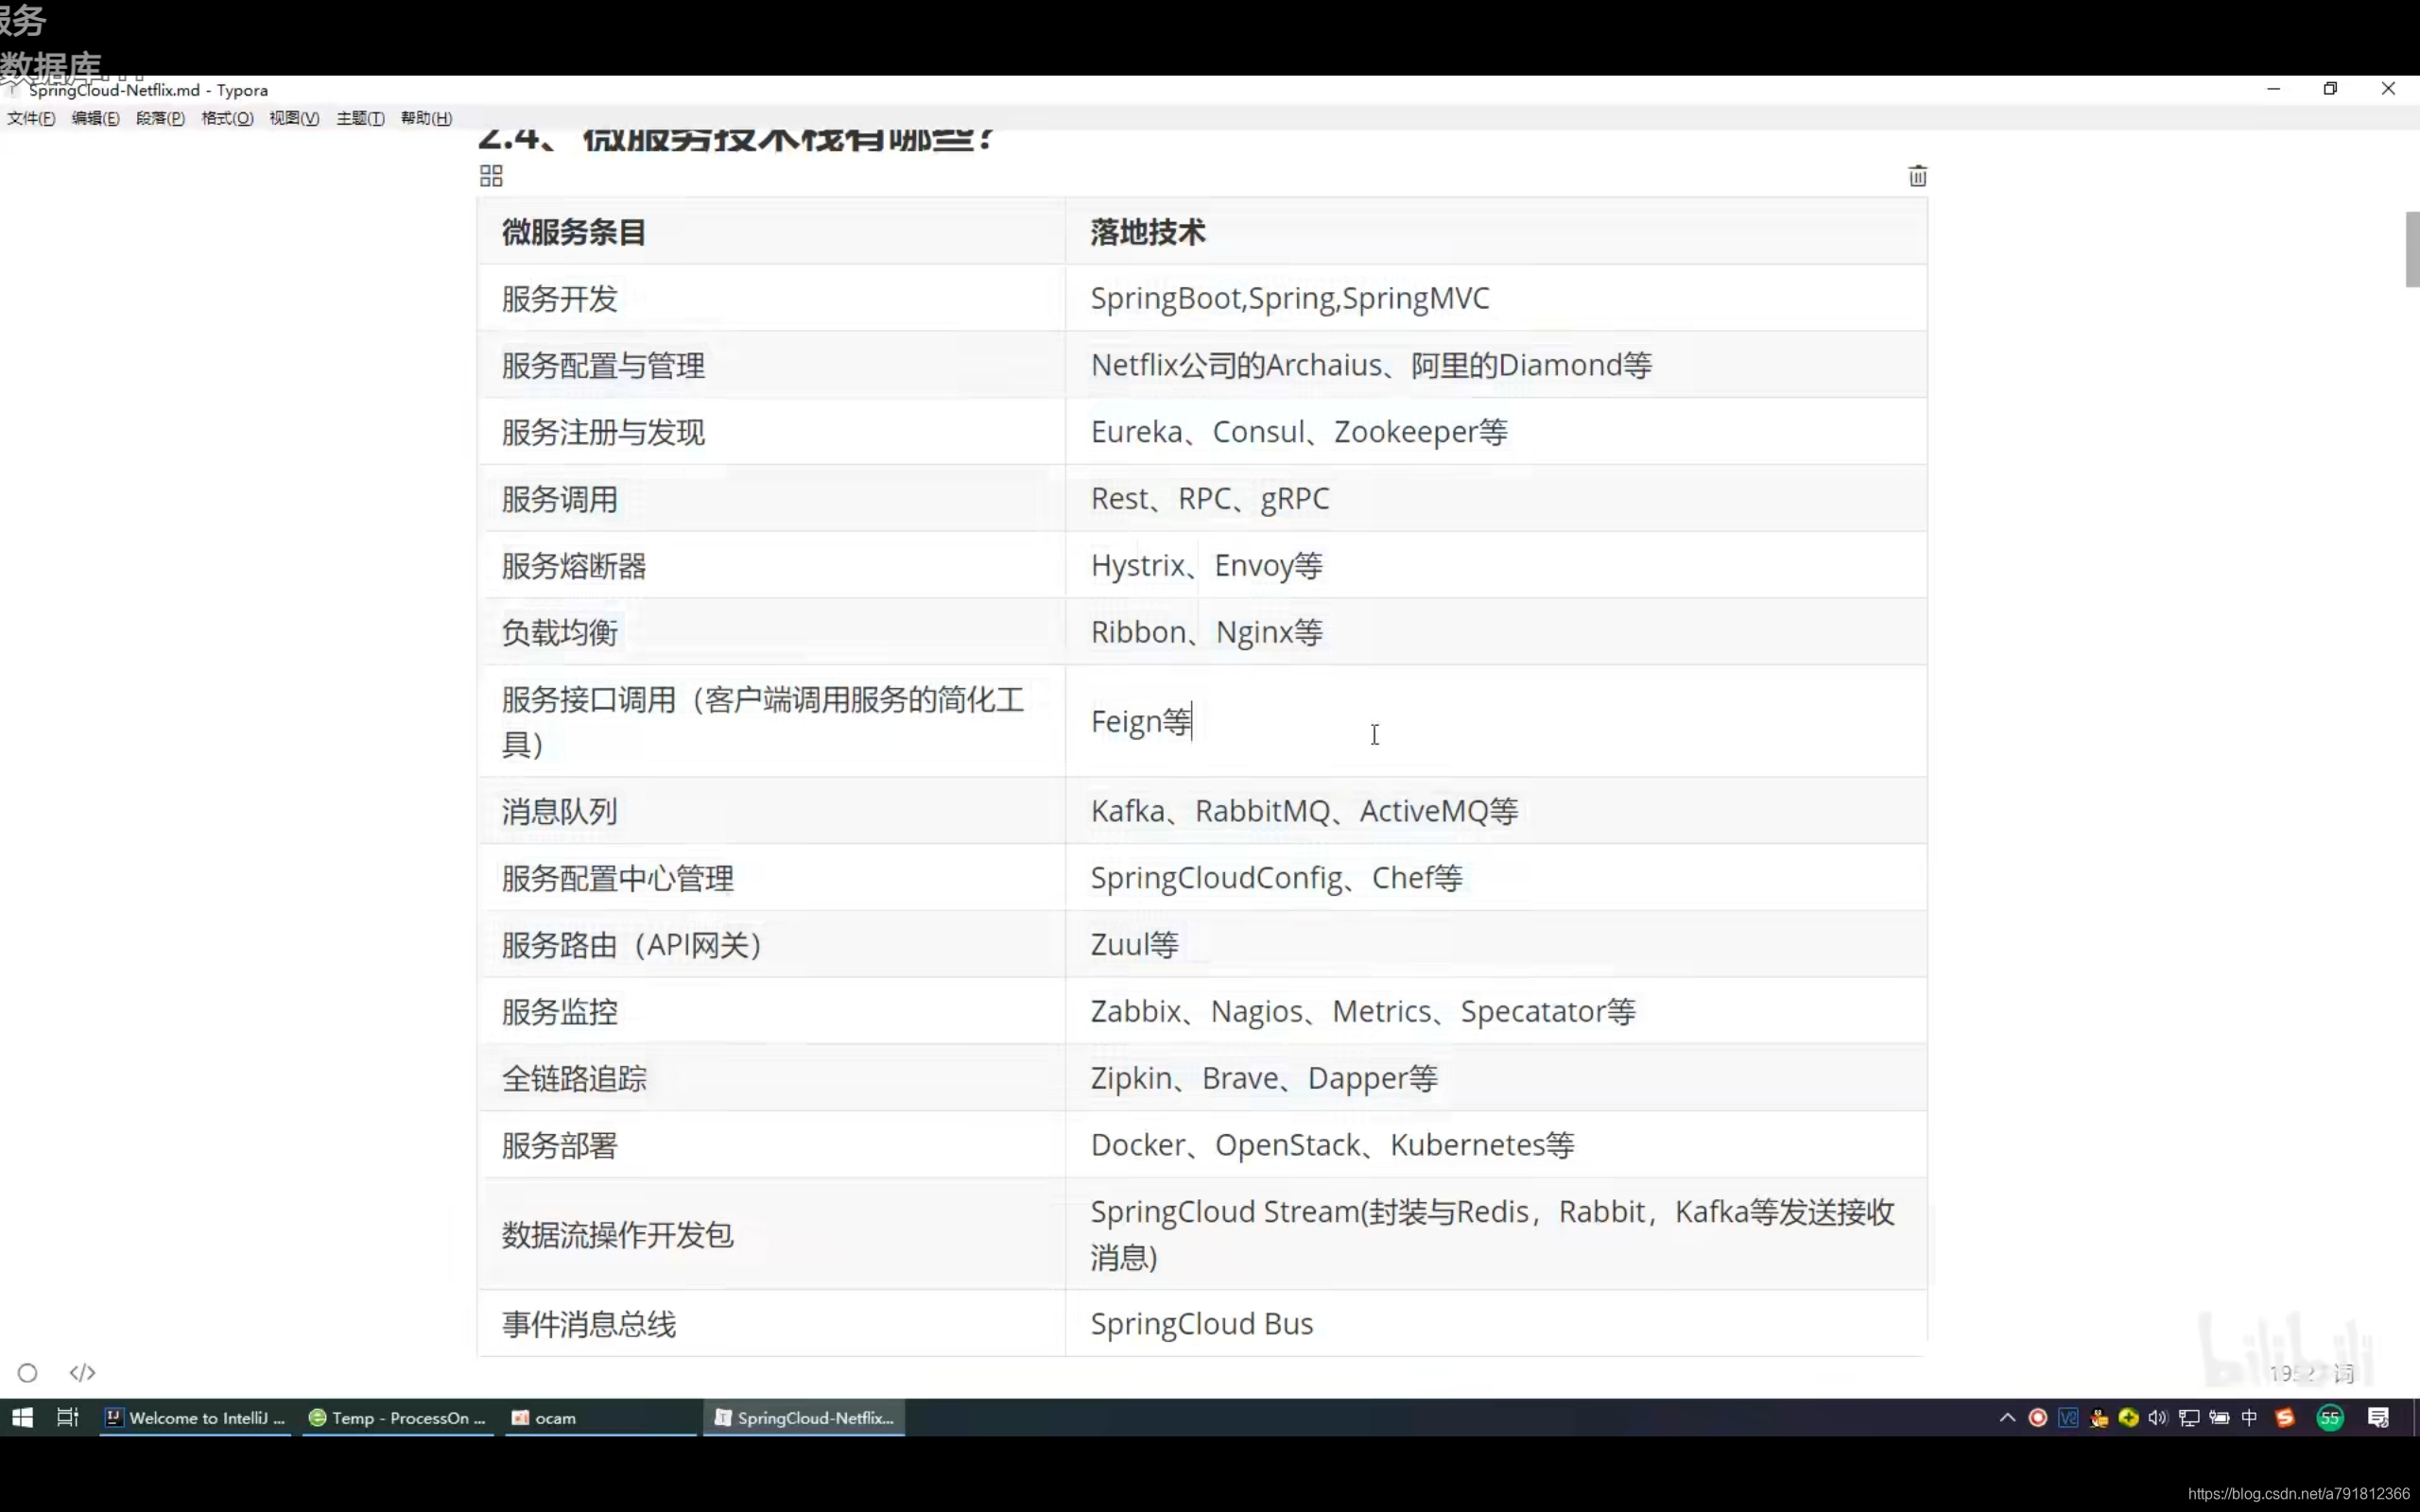
Task: Click the Netflix公司的Archaius cell
Action: (x=1496, y=365)
